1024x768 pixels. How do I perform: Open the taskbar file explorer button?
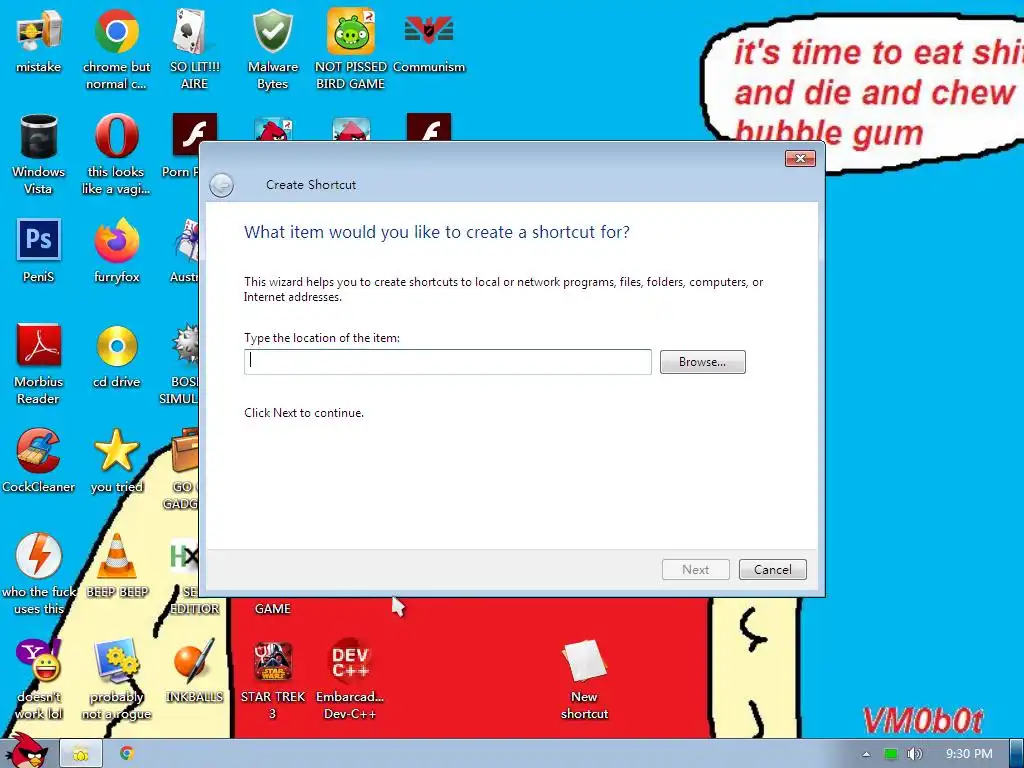click(81, 754)
